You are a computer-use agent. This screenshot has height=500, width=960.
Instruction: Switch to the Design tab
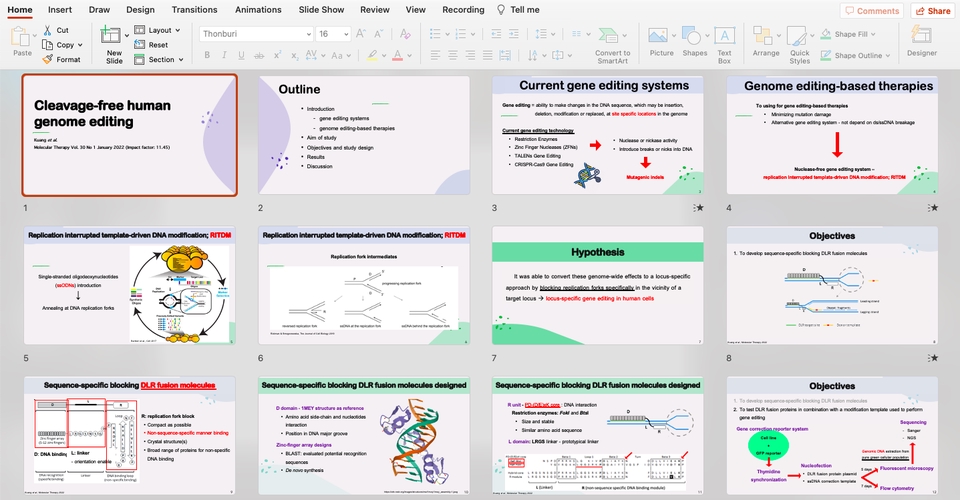tap(140, 10)
